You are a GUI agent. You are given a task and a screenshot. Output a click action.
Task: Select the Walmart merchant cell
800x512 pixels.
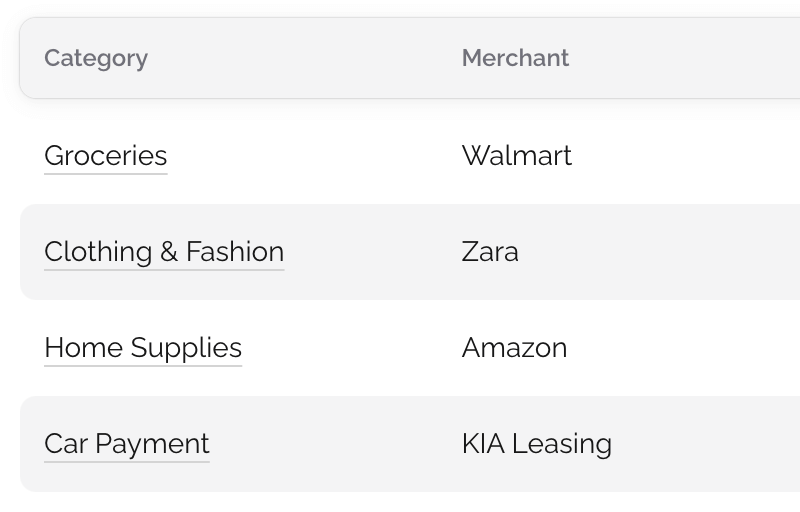click(517, 156)
